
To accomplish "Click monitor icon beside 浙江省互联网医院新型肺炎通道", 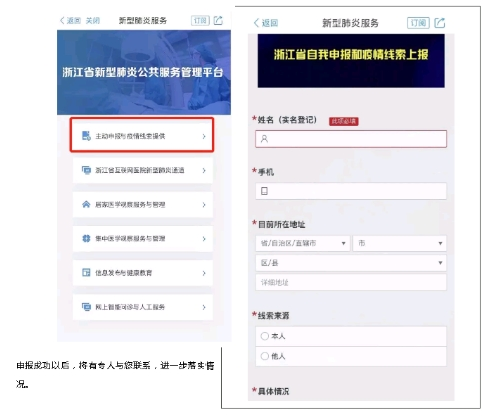I will point(86,170).
